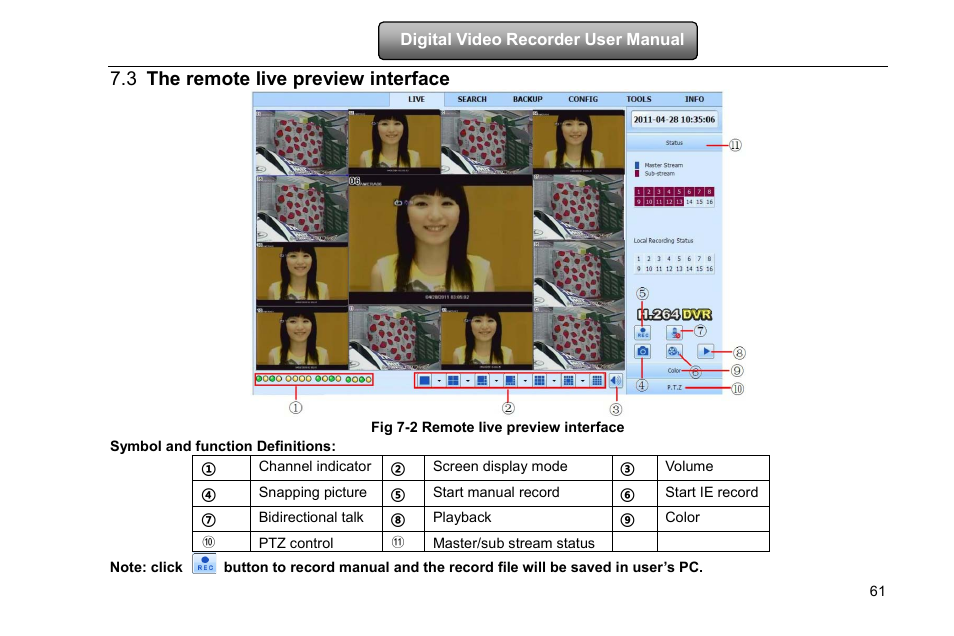Open the SEARCH tab
Image resolution: width=954 pixels, height=636 pixels.
[x=472, y=99]
